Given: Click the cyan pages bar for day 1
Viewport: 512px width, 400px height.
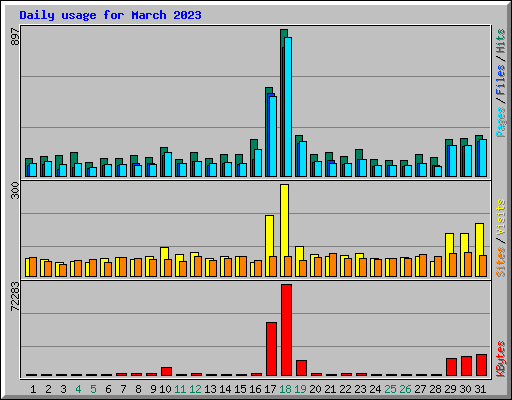Looking at the screenshot, I should tap(33, 170).
